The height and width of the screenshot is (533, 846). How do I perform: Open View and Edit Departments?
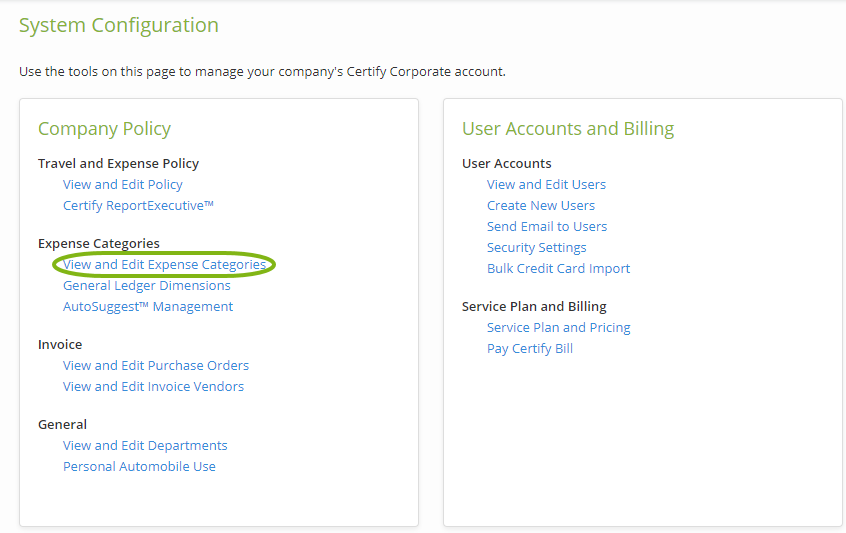[x=145, y=445]
